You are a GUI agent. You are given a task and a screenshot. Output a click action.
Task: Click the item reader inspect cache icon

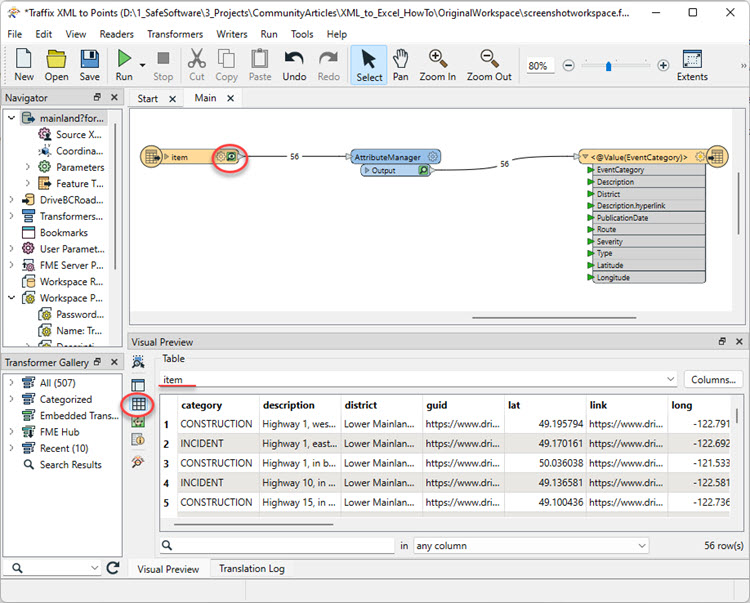(x=231, y=156)
